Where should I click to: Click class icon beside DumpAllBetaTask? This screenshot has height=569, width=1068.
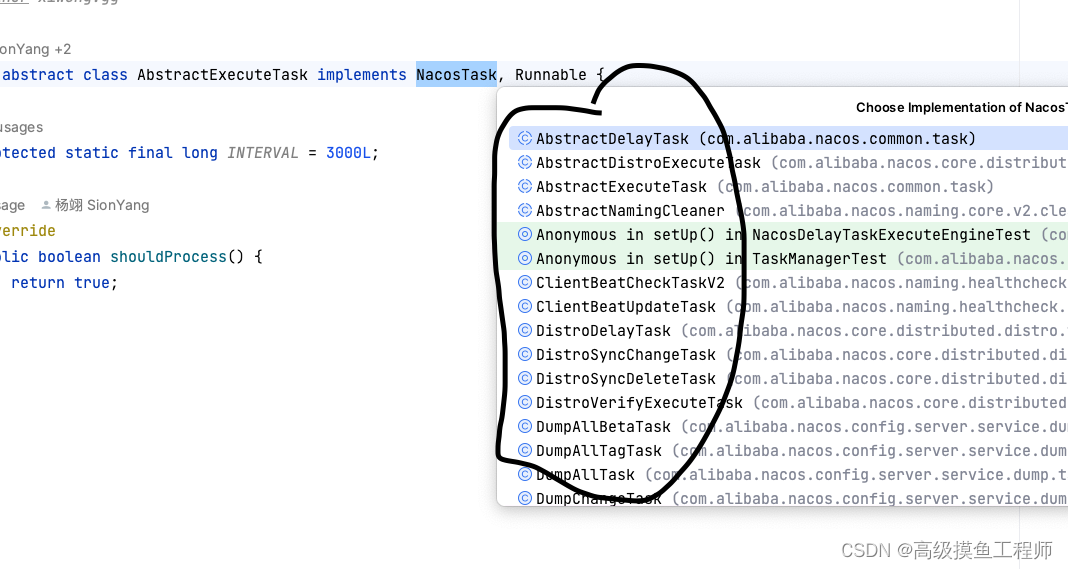(x=524, y=427)
